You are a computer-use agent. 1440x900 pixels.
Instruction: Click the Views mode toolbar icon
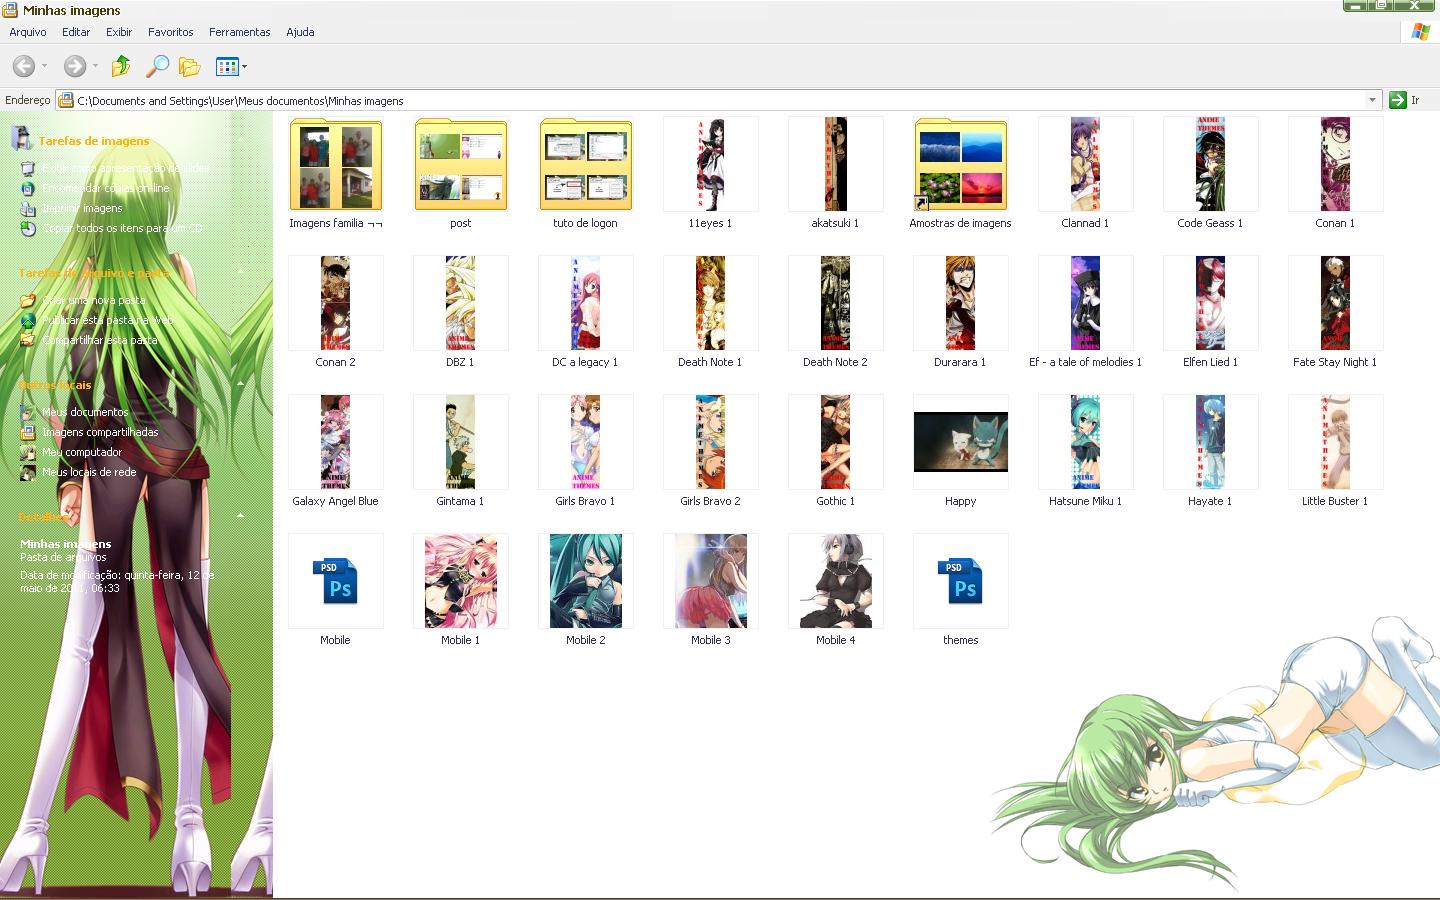click(227, 67)
